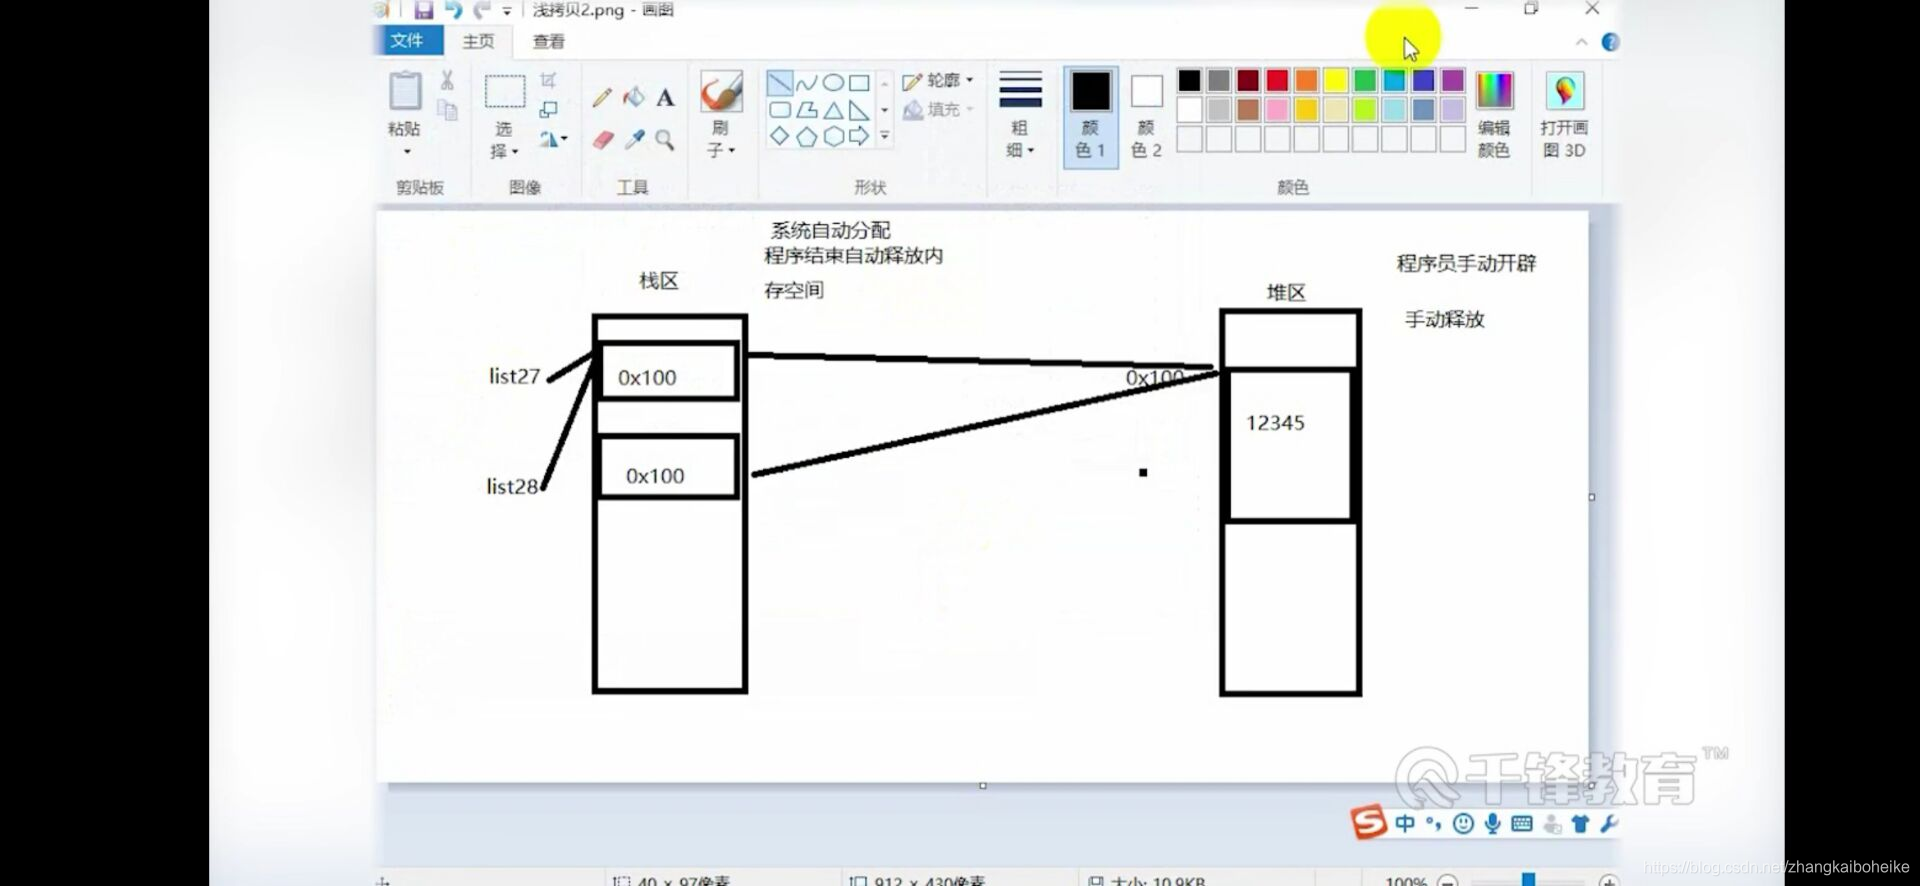Viewport: 1920px width, 886px height.
Task: Choose the pentagon shape
Action: (x=806, y=136)
